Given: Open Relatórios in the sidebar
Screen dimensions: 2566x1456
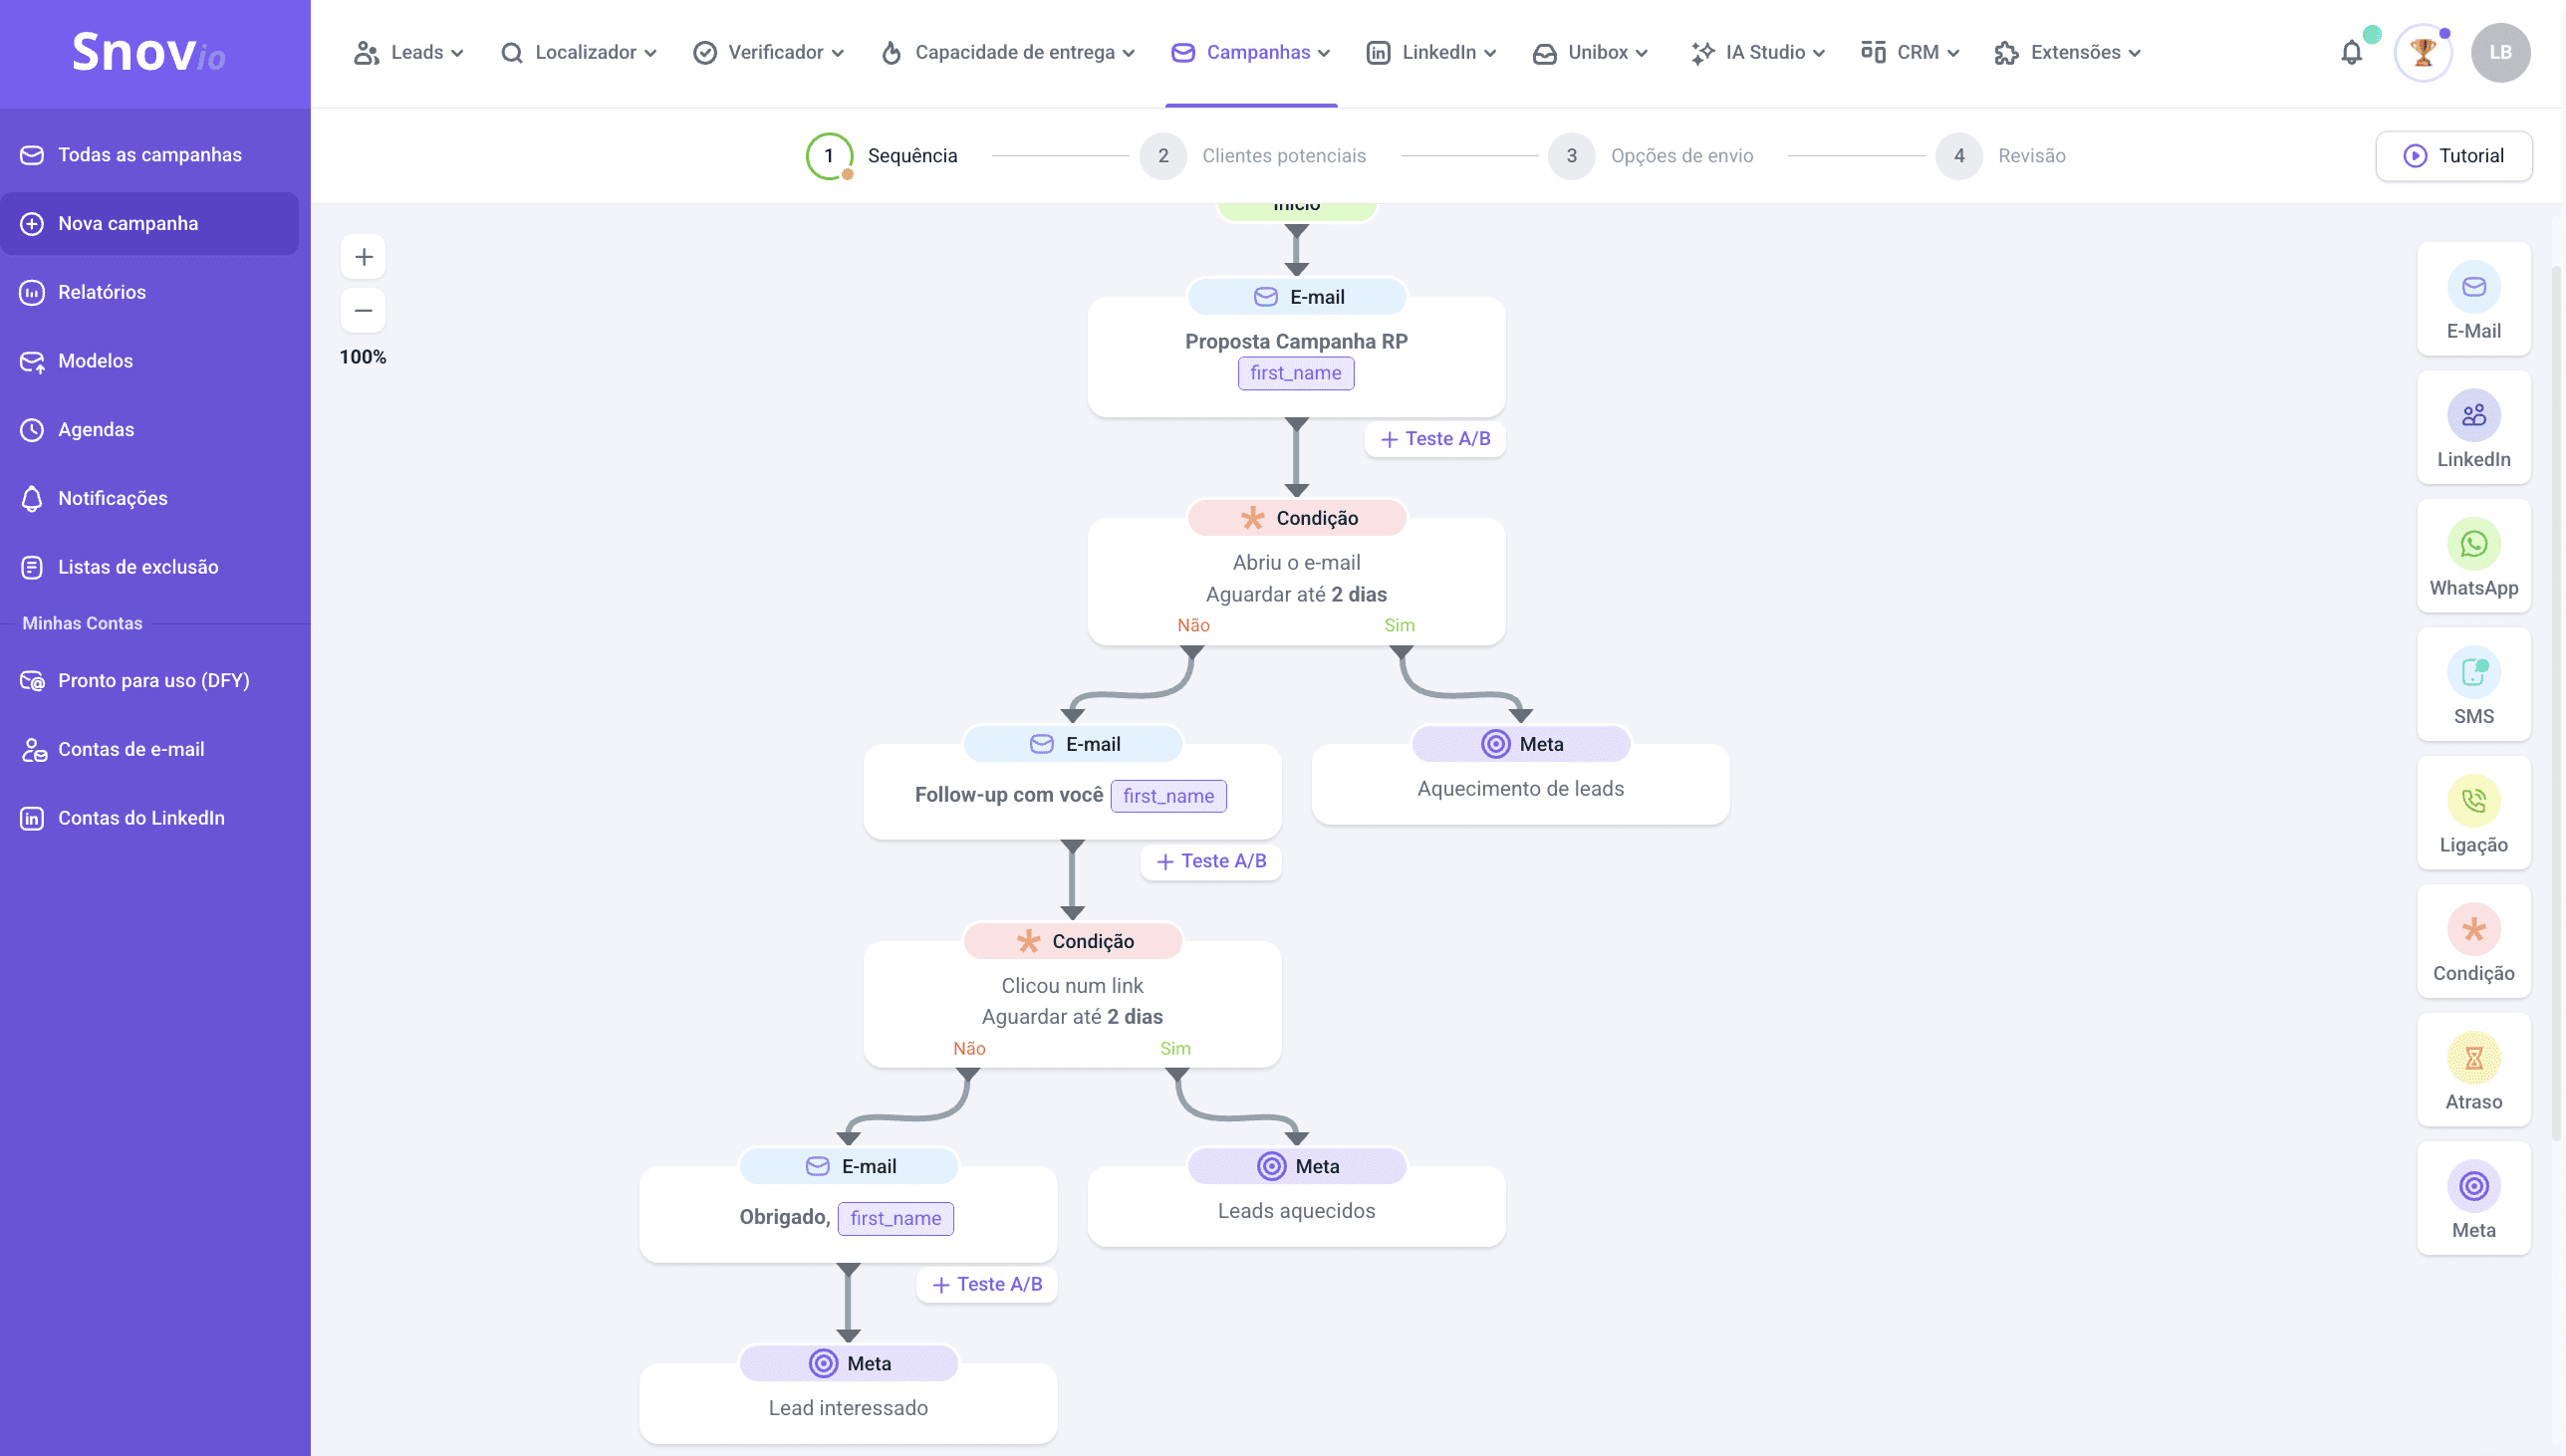Looking at the screenshot, I should [102, 292].
